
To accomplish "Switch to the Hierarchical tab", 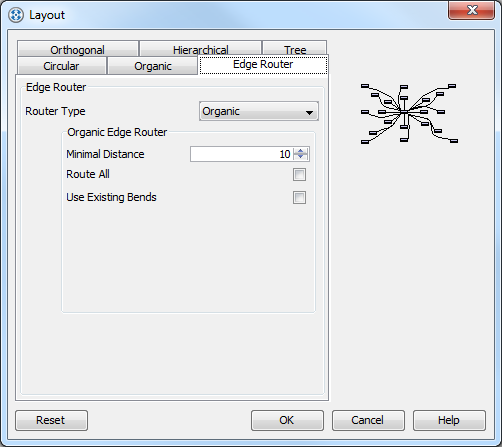I will coord(200,49).
